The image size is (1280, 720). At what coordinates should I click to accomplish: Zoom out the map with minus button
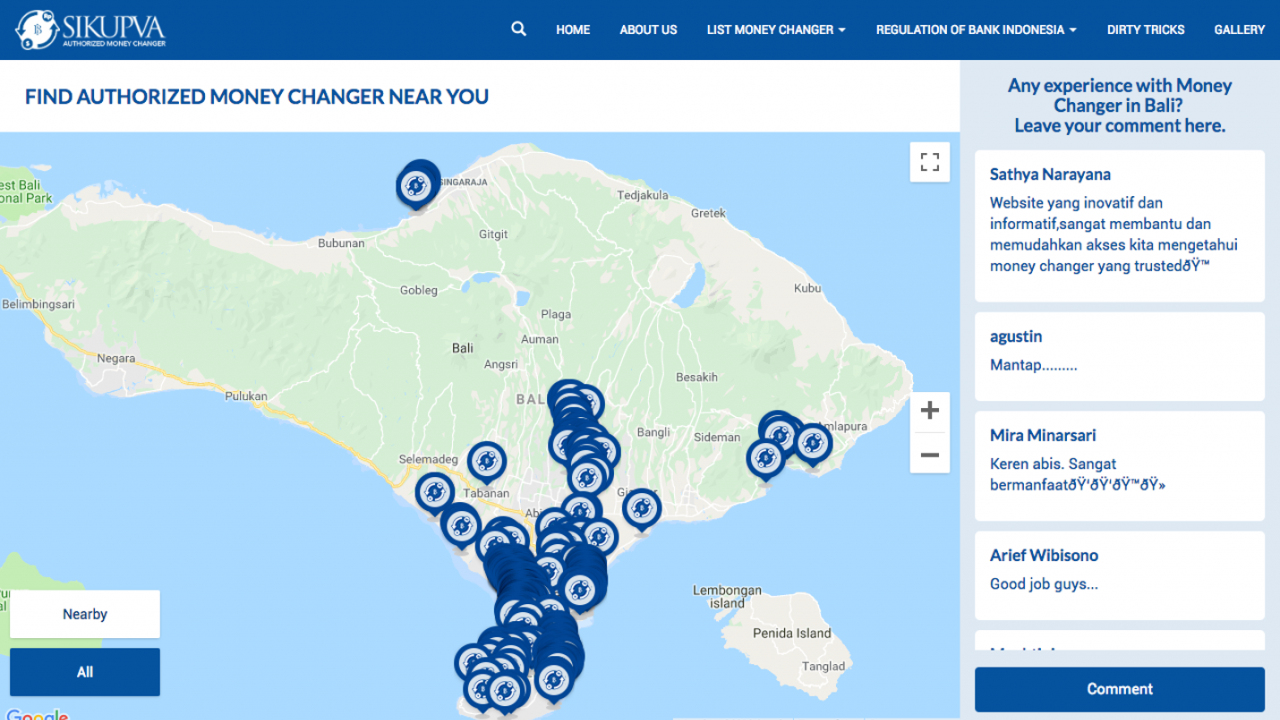[930, 455]
